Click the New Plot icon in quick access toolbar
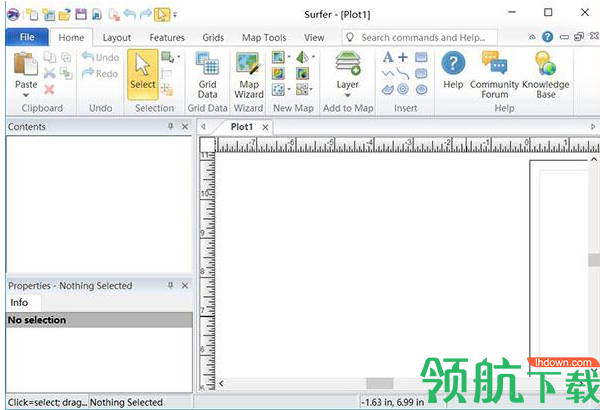600x410 pixels. pos(33,15)
